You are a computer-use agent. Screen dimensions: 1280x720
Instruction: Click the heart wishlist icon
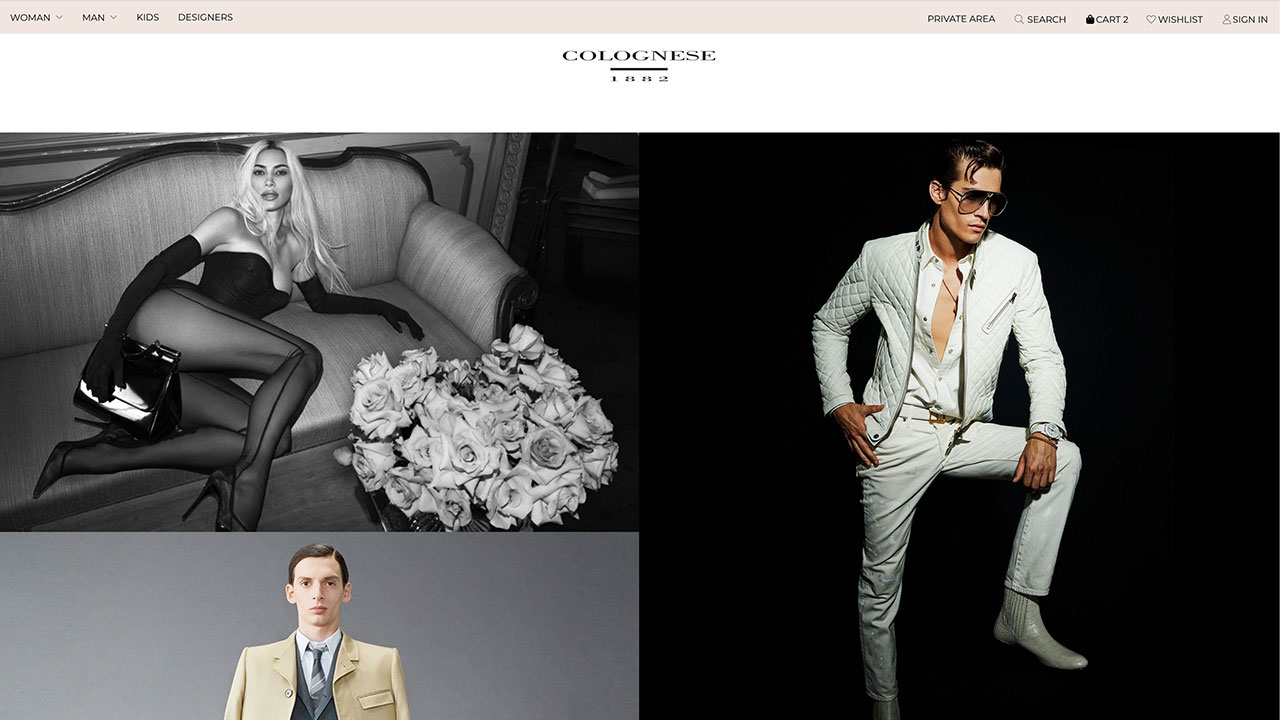pyautogui.click(x=1151, y=19)
